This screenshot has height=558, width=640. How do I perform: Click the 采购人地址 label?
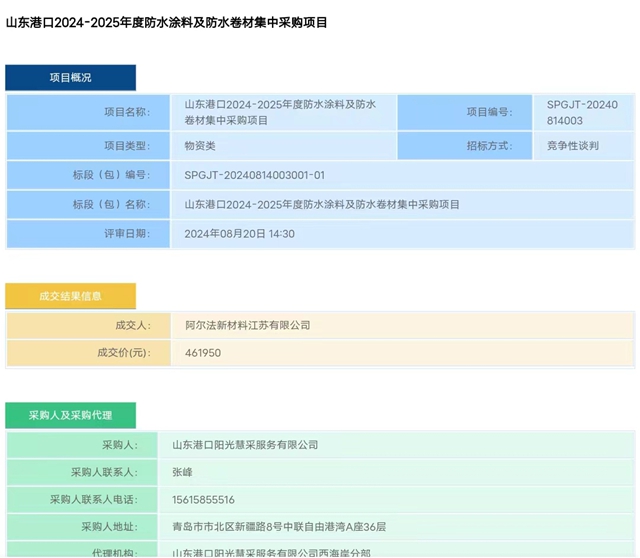[109, 527]
